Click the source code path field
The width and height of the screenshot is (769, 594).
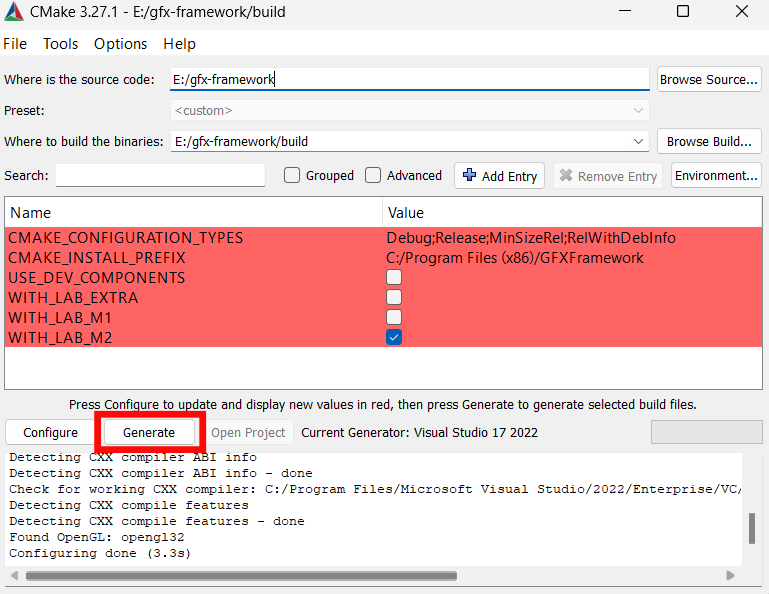[410, 79]
